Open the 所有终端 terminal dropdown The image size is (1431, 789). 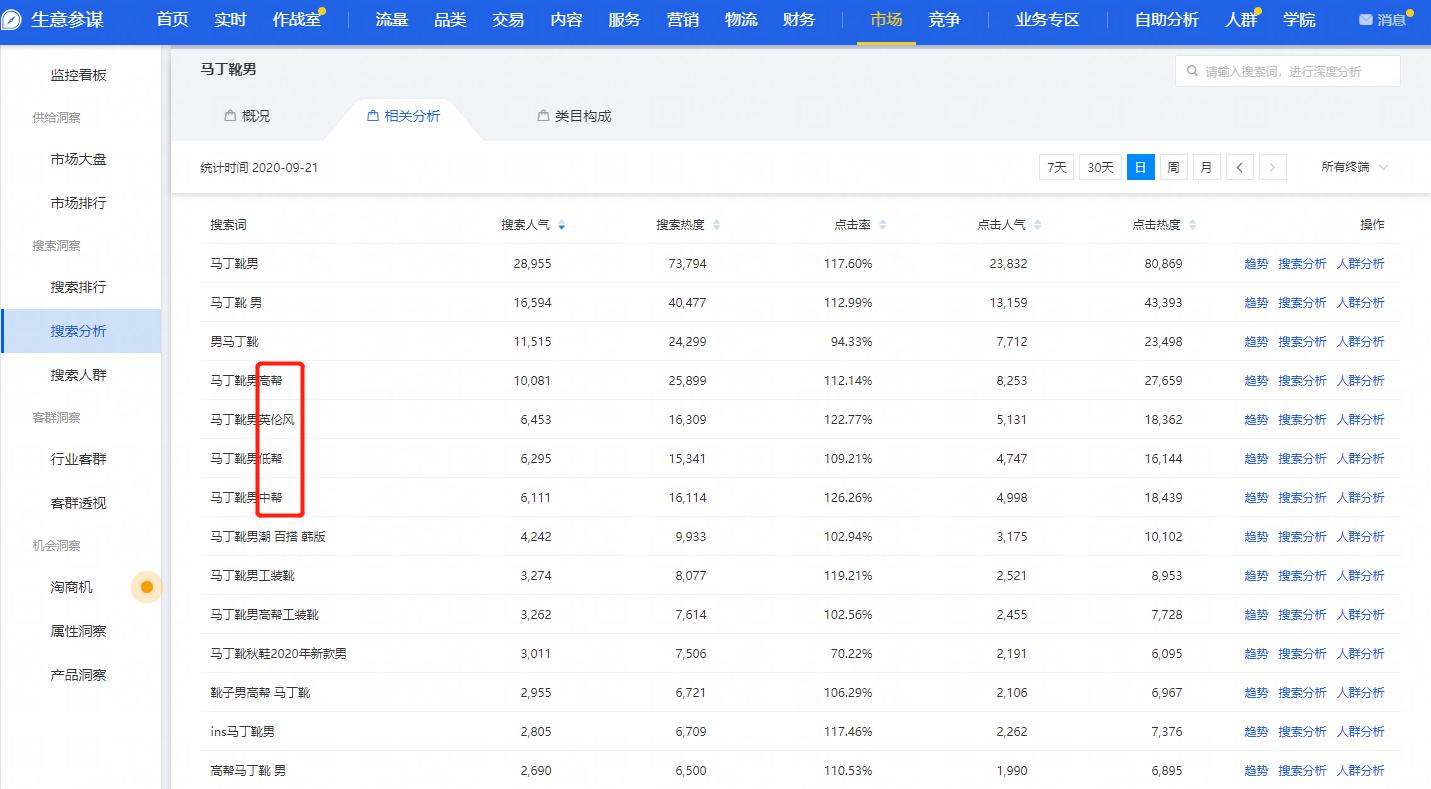1354,167
